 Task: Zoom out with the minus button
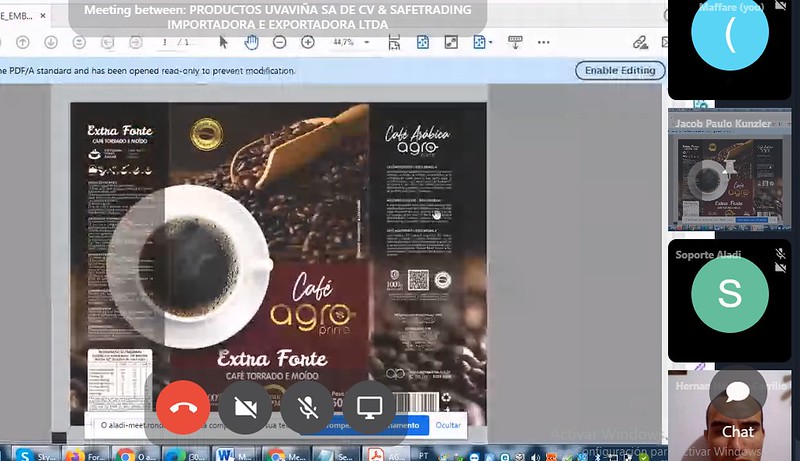[280, 42]
